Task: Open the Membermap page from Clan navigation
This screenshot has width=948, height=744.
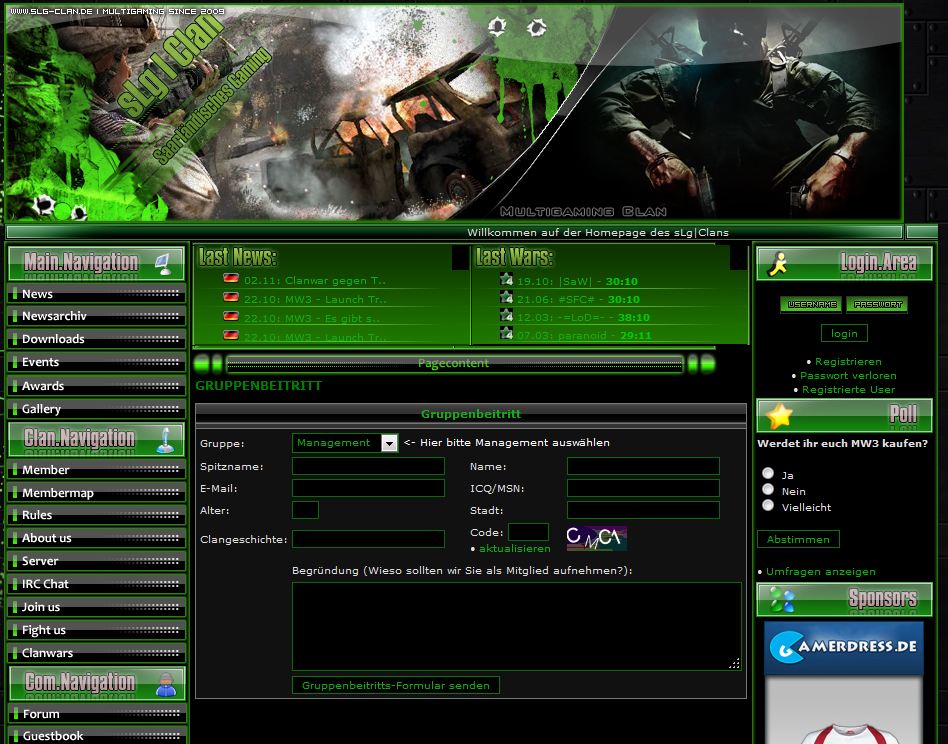Action: 58,493
